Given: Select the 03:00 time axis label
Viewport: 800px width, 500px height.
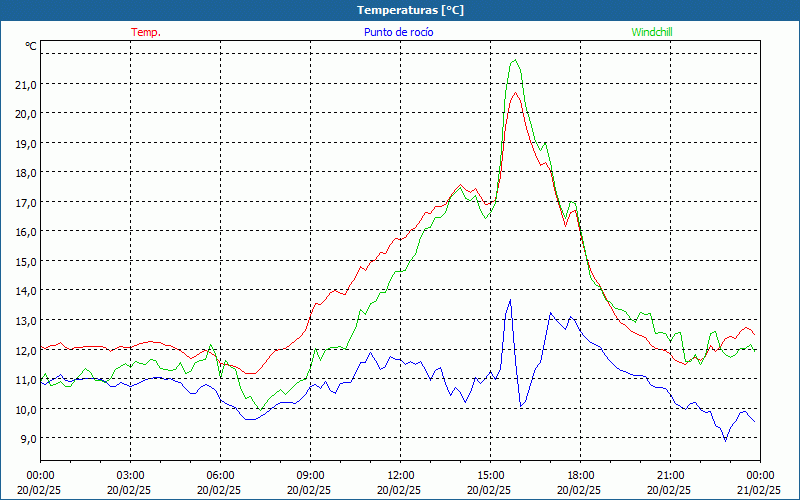Looking at the screenshot, I should (x=130, y=475).
